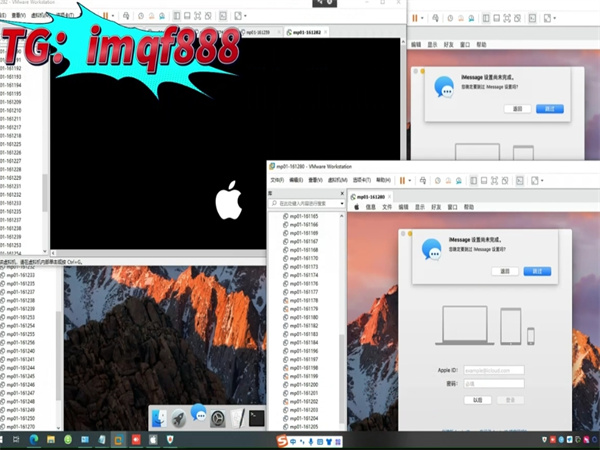The height and width of the screenshot is (450, 600).
Task: Click blue 跳过 button in top-right VM dialog
Action: tap(549, 108)
